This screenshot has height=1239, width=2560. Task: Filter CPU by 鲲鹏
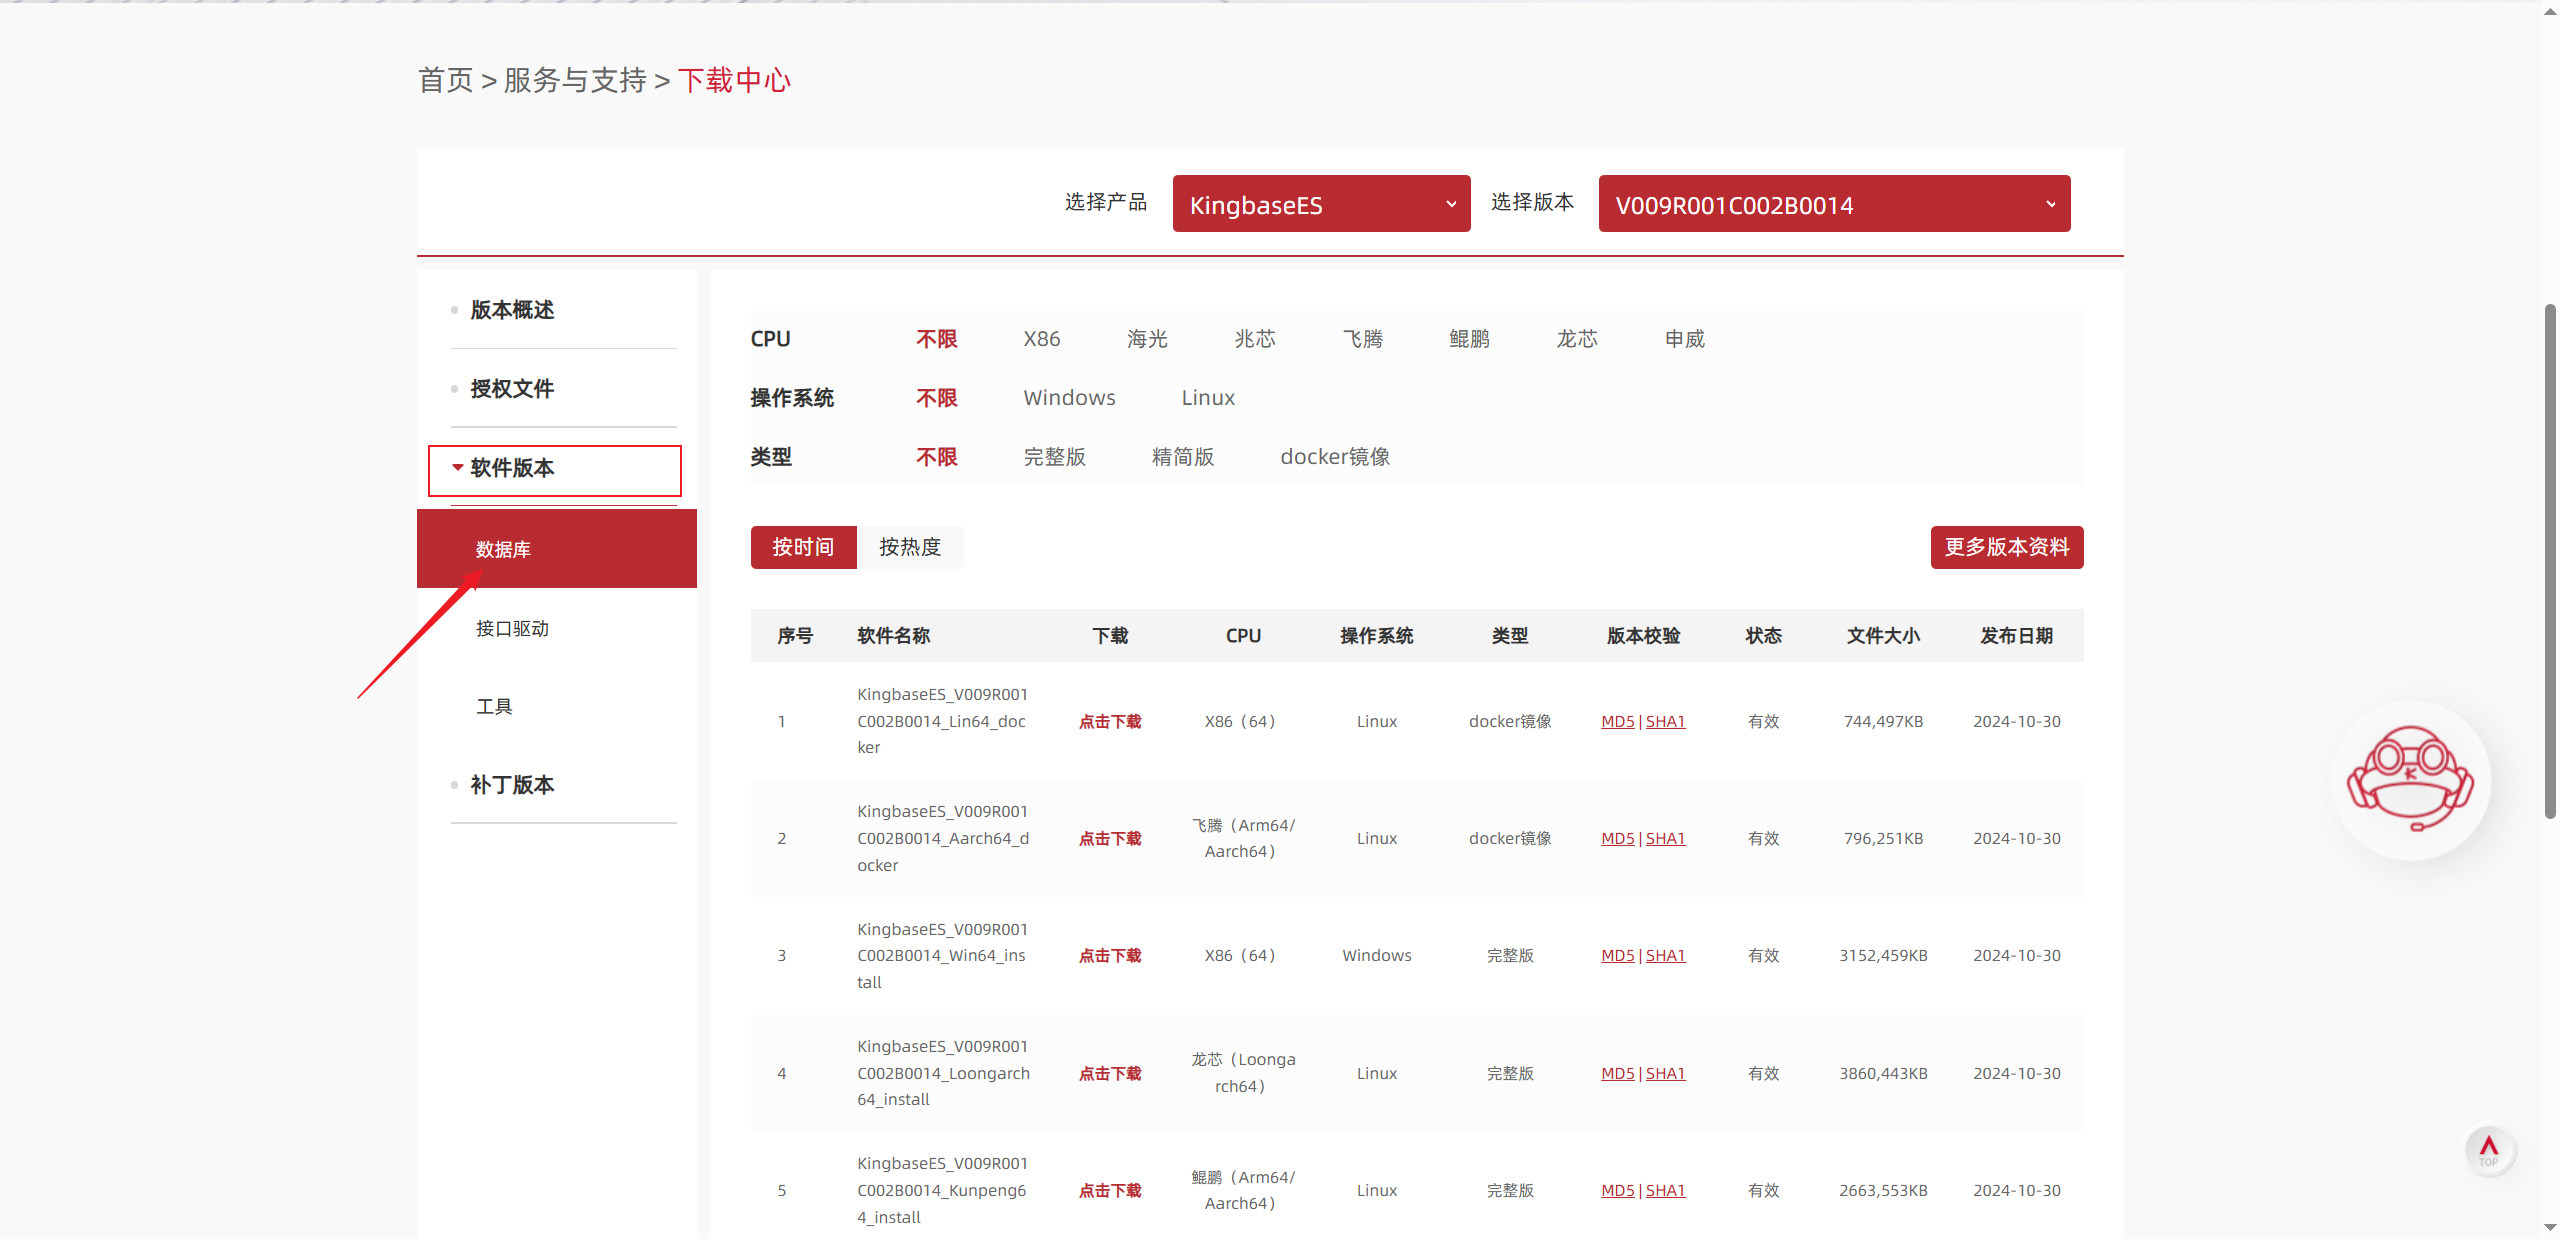pyautogui.click(x=1468, y=339)
